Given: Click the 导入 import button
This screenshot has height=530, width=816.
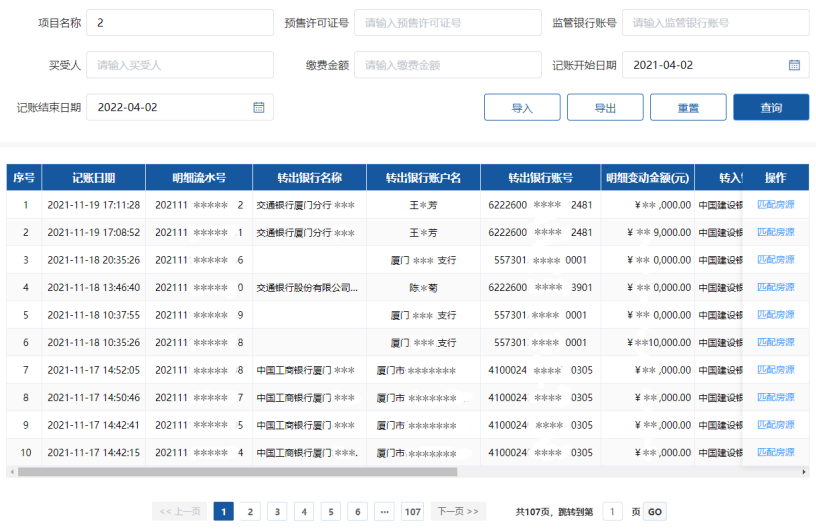Looking at the screenshot, I should tap(522, 107).
